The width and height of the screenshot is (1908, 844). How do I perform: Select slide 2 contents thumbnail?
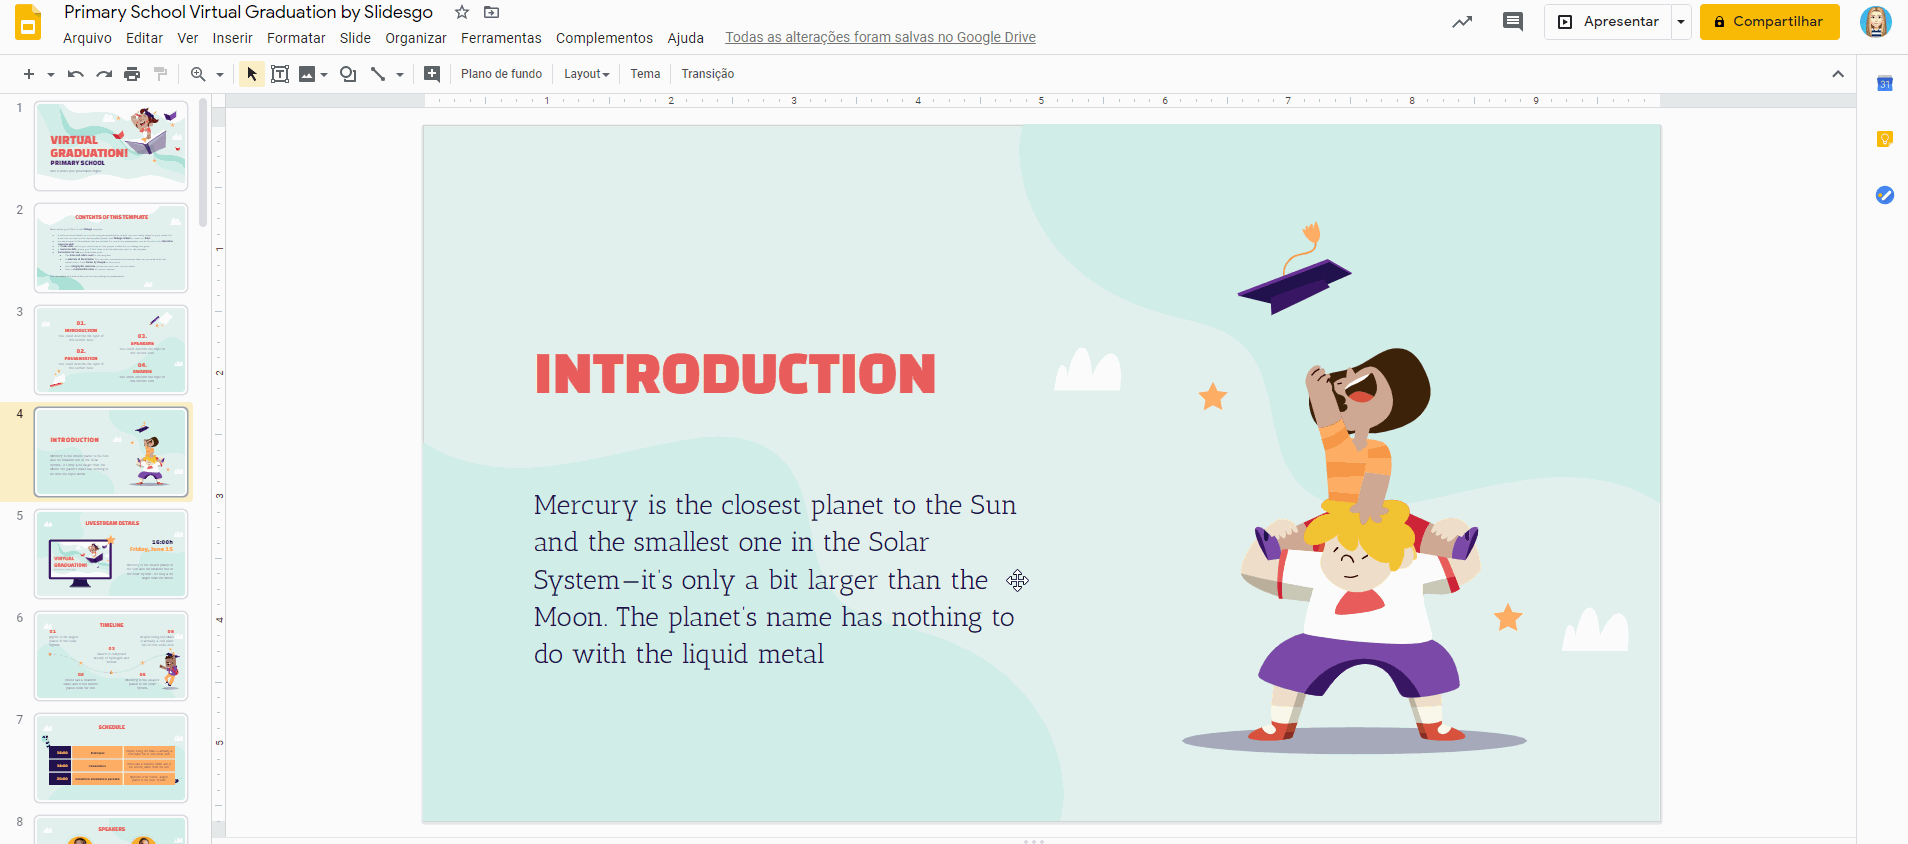[x=111, y=248]
